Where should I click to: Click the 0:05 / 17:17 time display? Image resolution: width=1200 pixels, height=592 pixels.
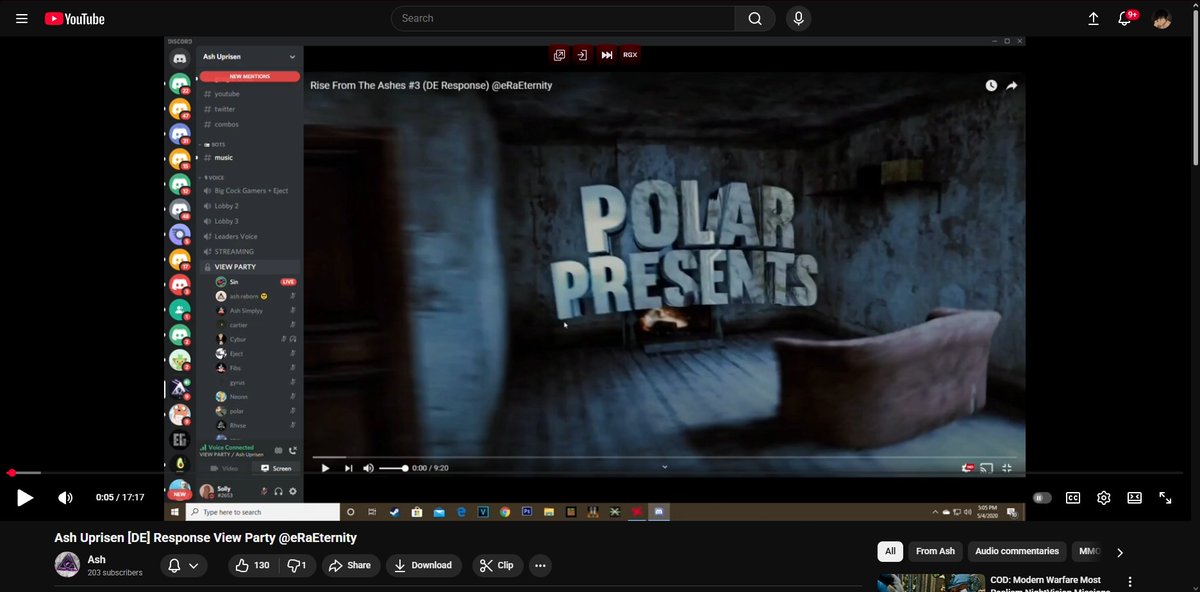point(120,497)
